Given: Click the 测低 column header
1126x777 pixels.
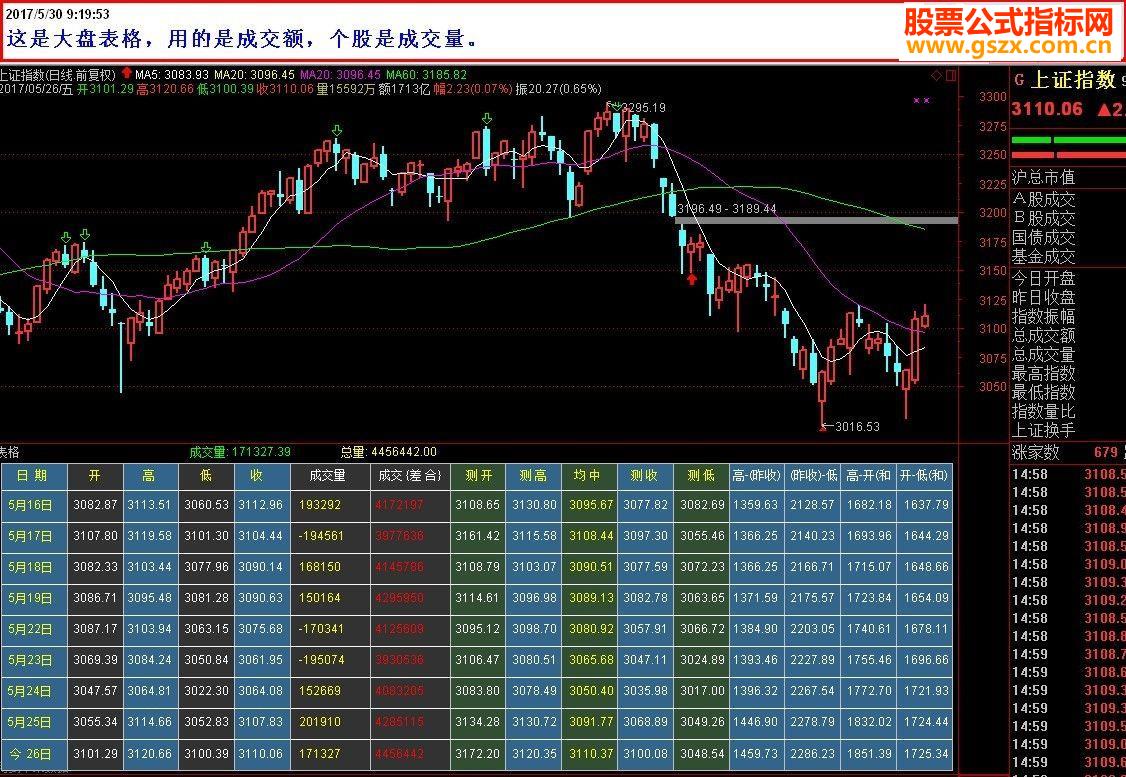Looking at the screenshot, I should coord(702,476).
